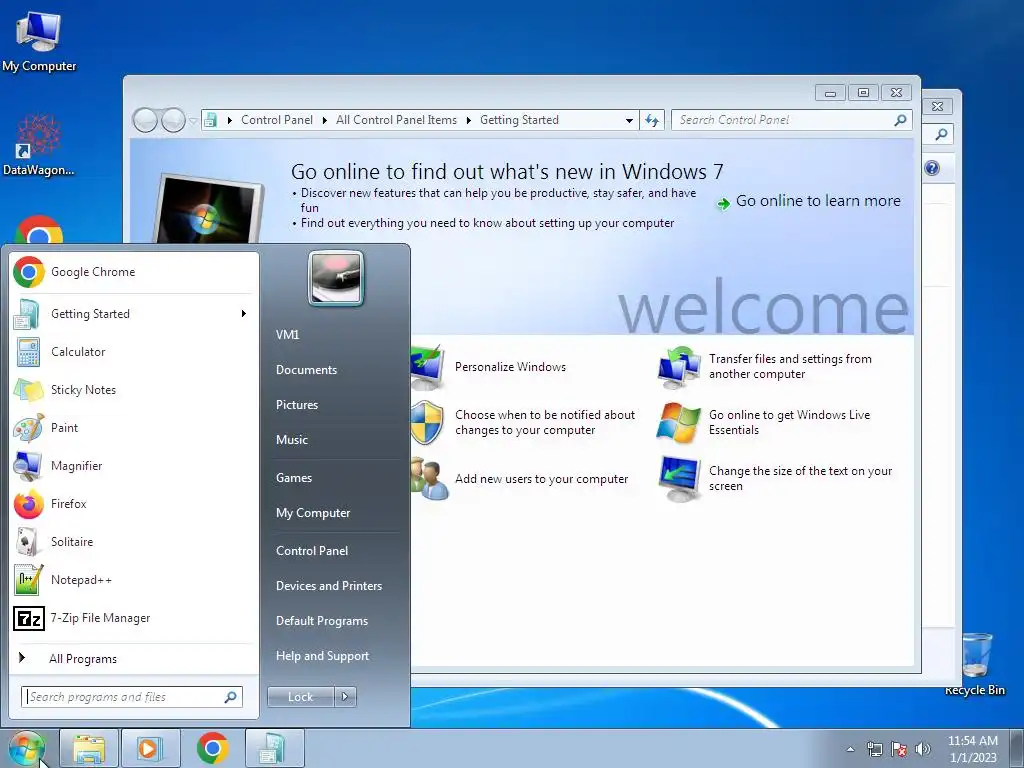
Task: Click All Control Panel Items breadcrumb
Action: pos(396,120)
